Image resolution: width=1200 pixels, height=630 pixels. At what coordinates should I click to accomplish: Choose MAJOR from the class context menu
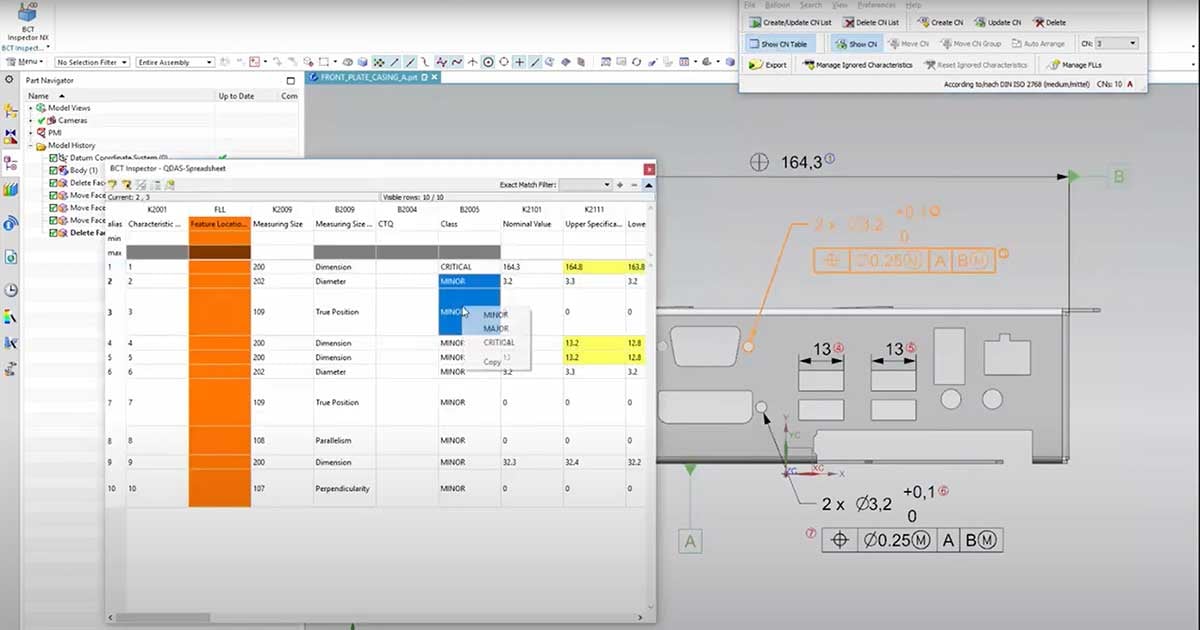tap(496, 329)
